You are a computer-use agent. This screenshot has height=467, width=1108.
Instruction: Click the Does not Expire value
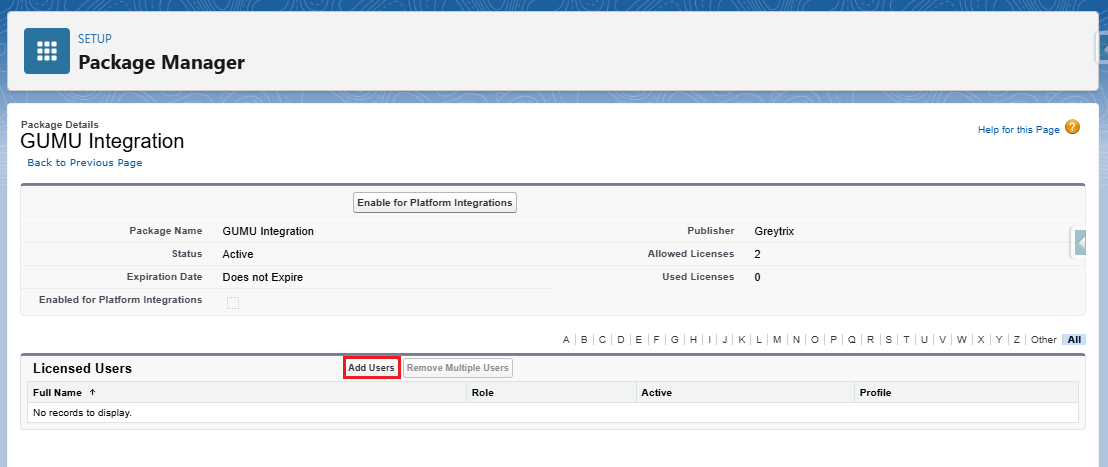pyautogui.click(x=263, y=278)
